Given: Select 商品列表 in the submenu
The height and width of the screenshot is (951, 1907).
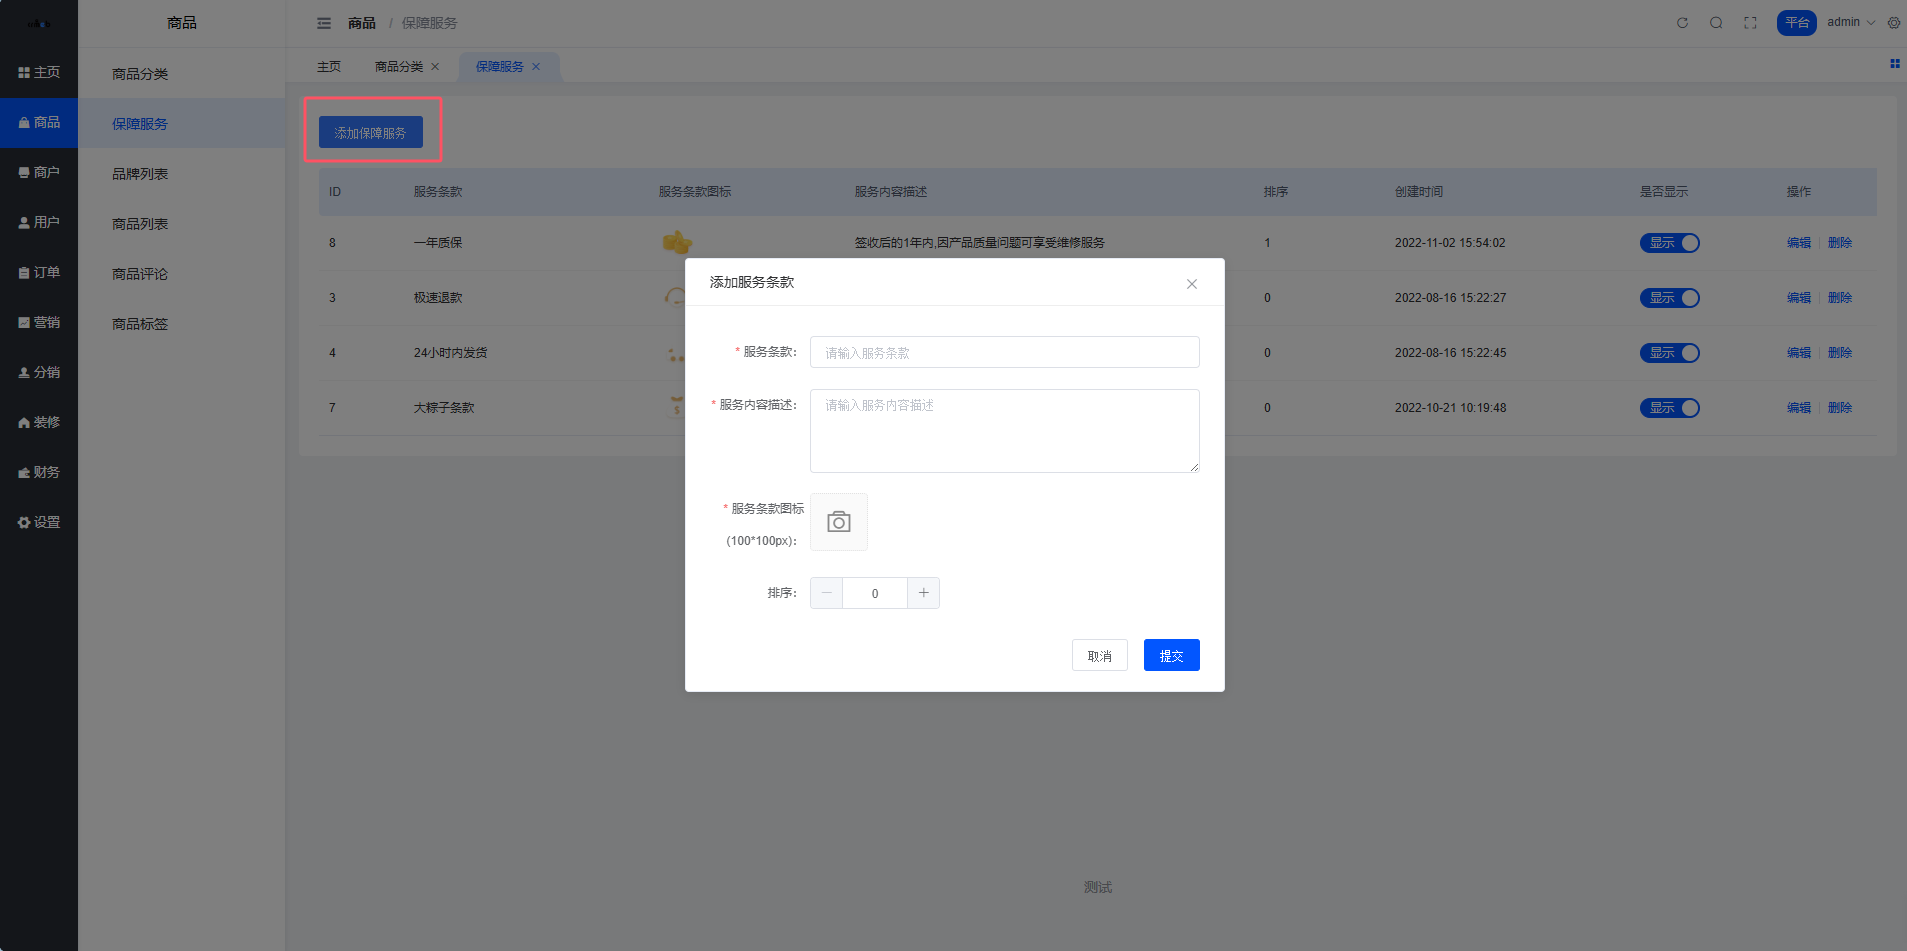Looking at the screenshot, I should click(x=140, y=224).
